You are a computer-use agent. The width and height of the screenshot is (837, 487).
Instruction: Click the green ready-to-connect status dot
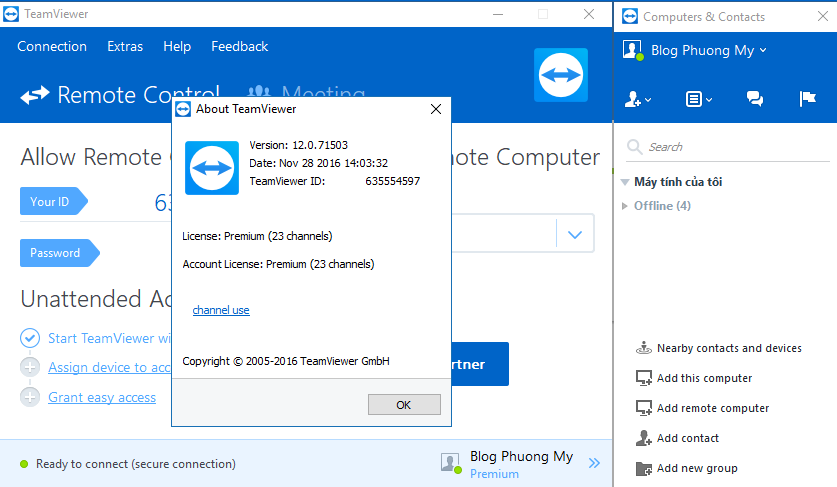point(24,464)
